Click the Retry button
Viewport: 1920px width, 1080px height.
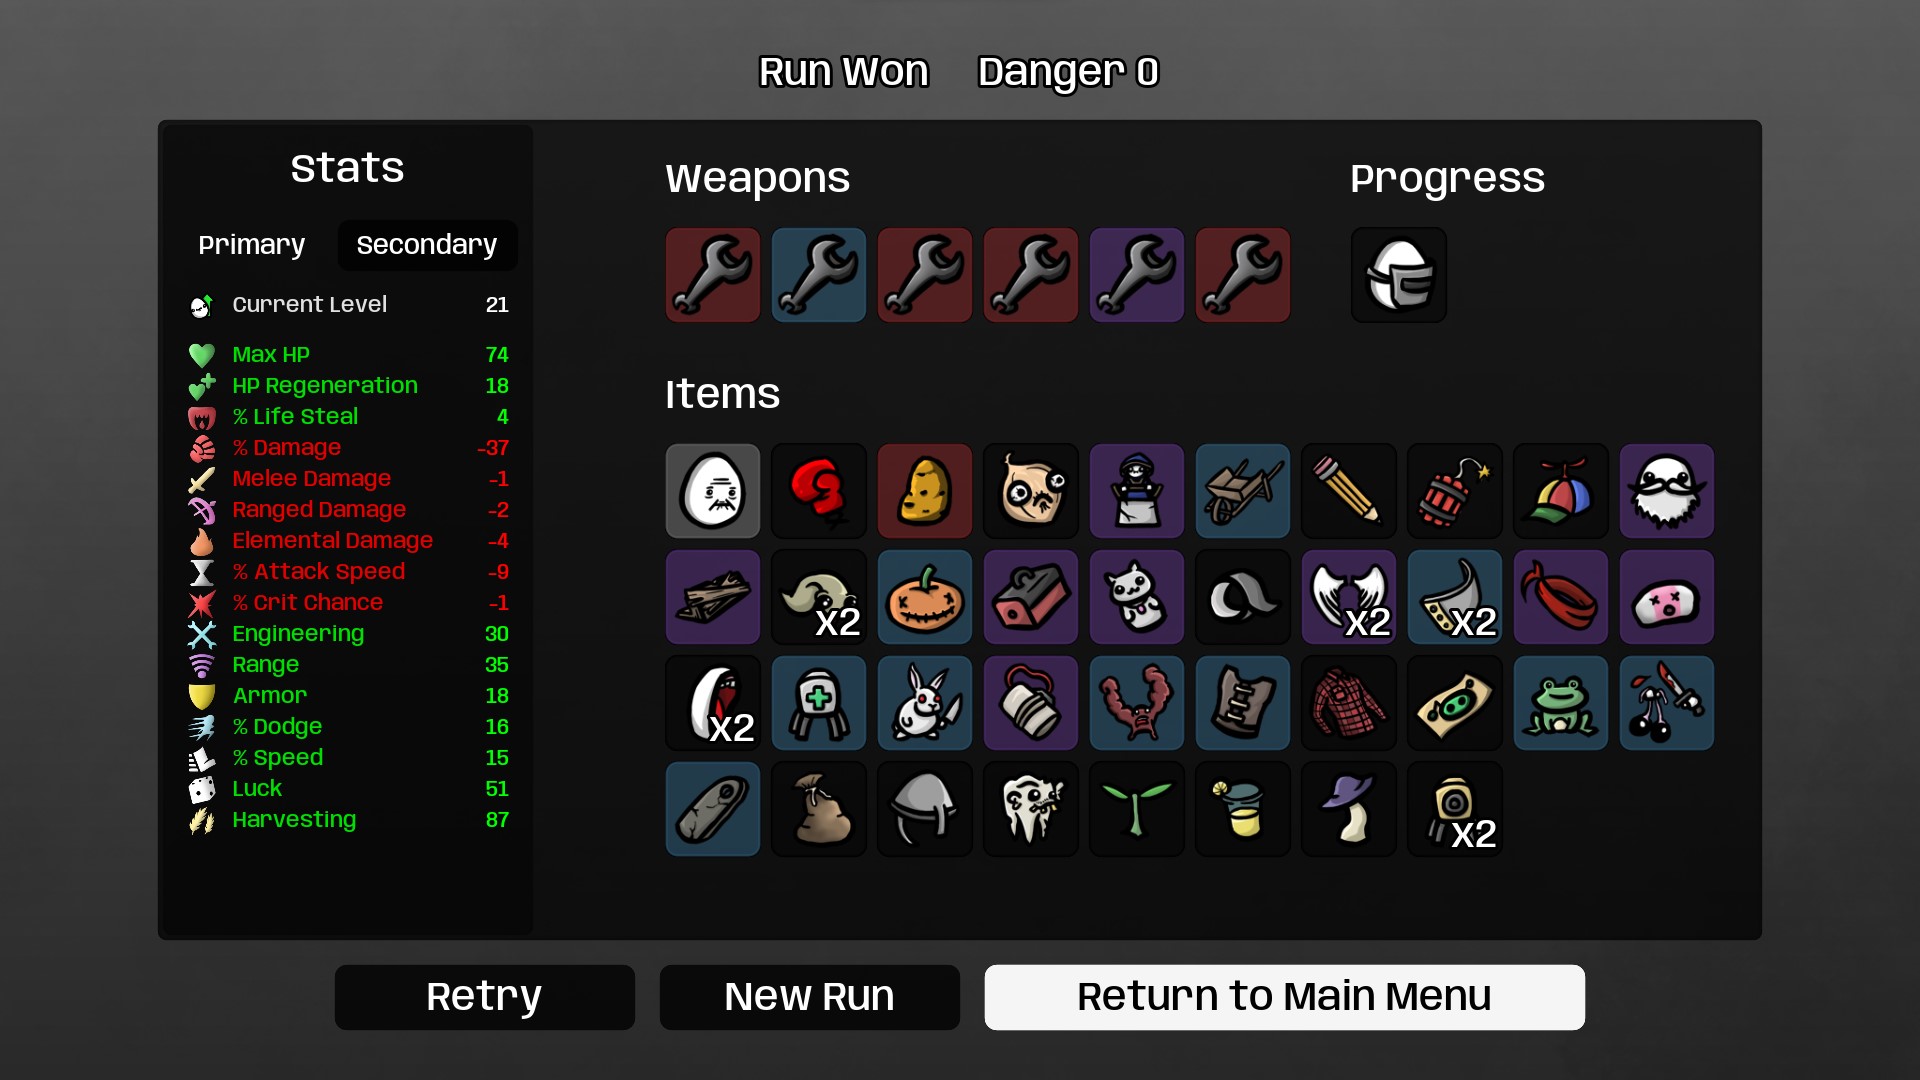tap(485, 997)
